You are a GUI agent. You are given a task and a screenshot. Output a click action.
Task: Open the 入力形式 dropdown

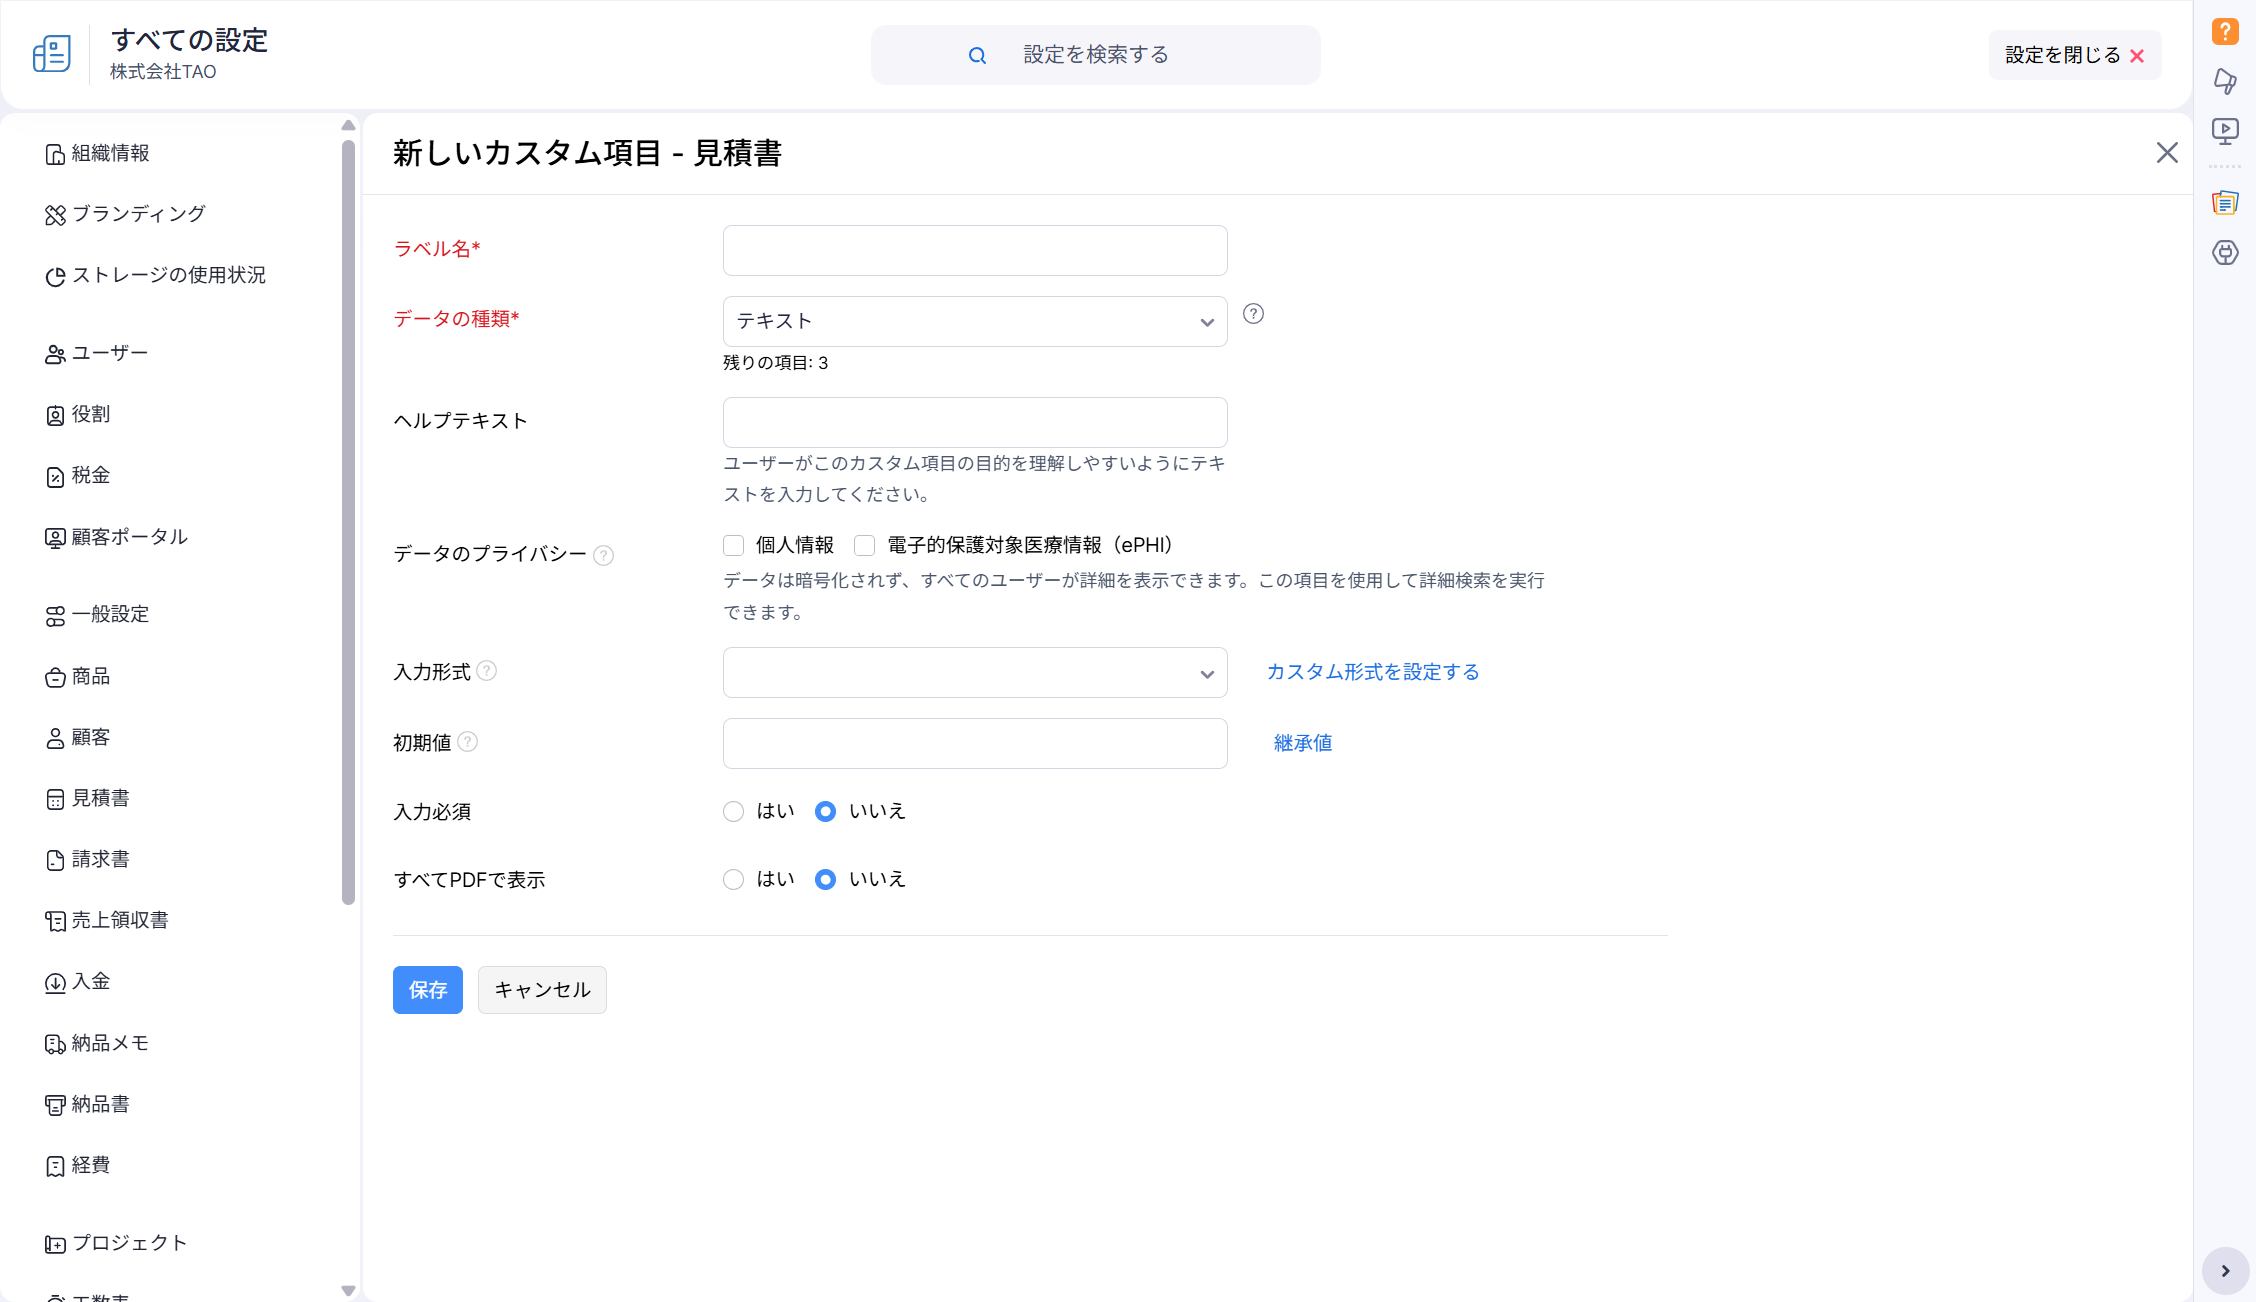tap(974, 673)
